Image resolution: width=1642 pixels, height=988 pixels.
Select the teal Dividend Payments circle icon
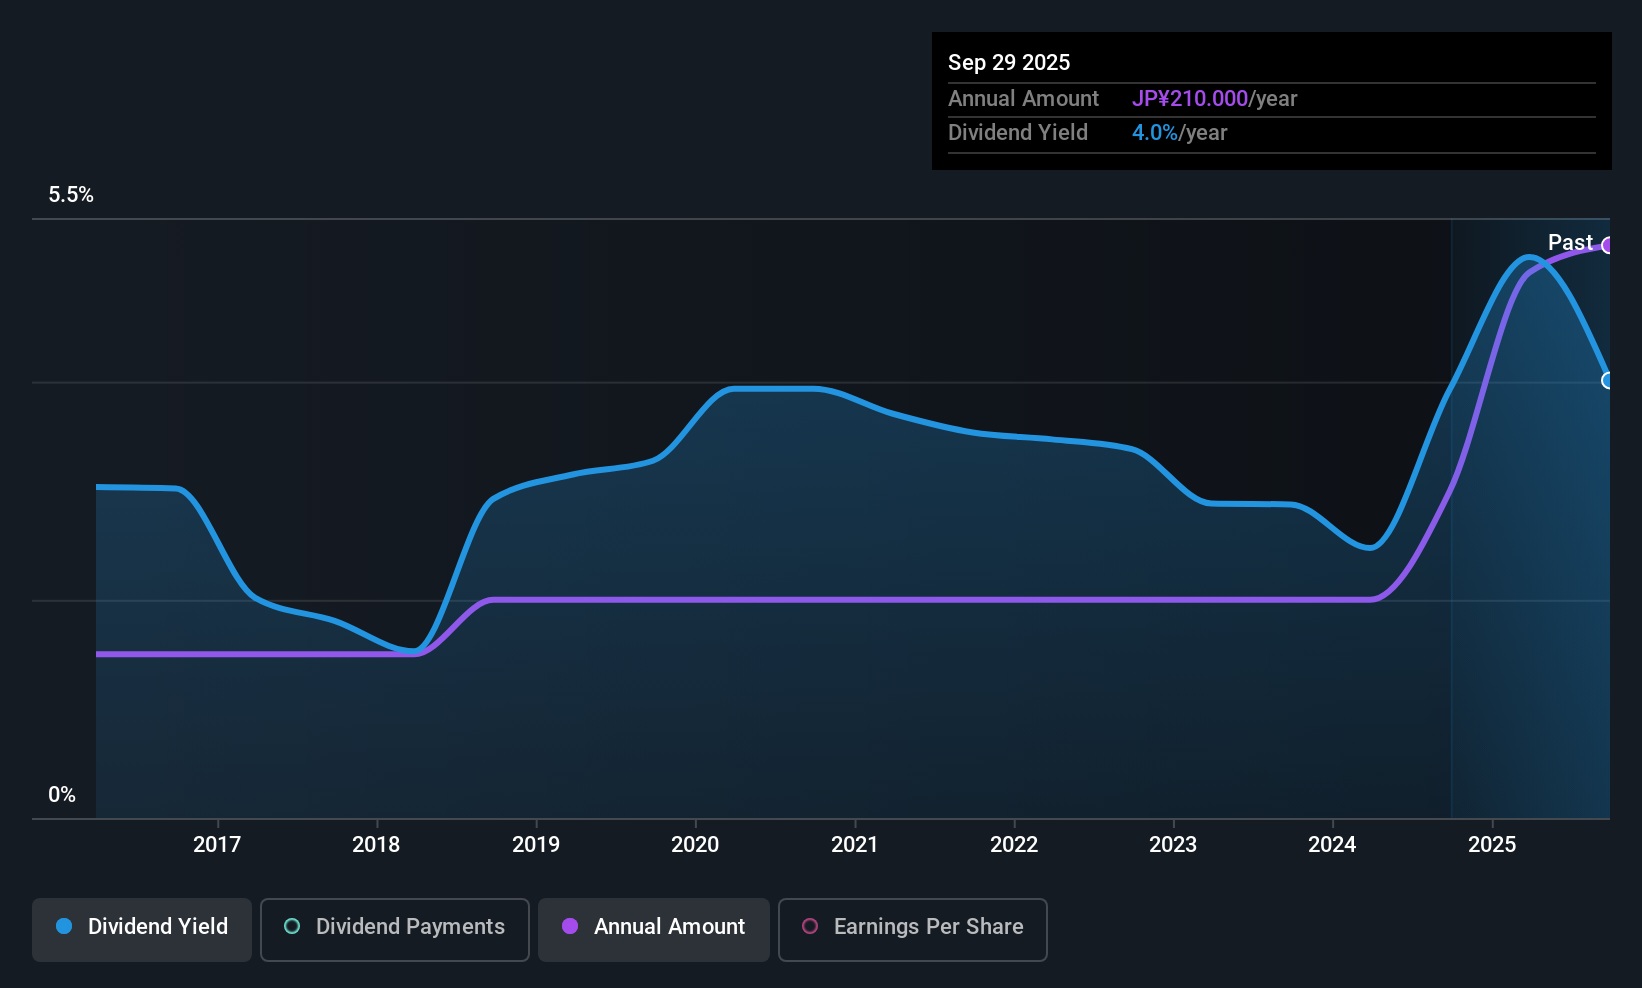[291, 927]
